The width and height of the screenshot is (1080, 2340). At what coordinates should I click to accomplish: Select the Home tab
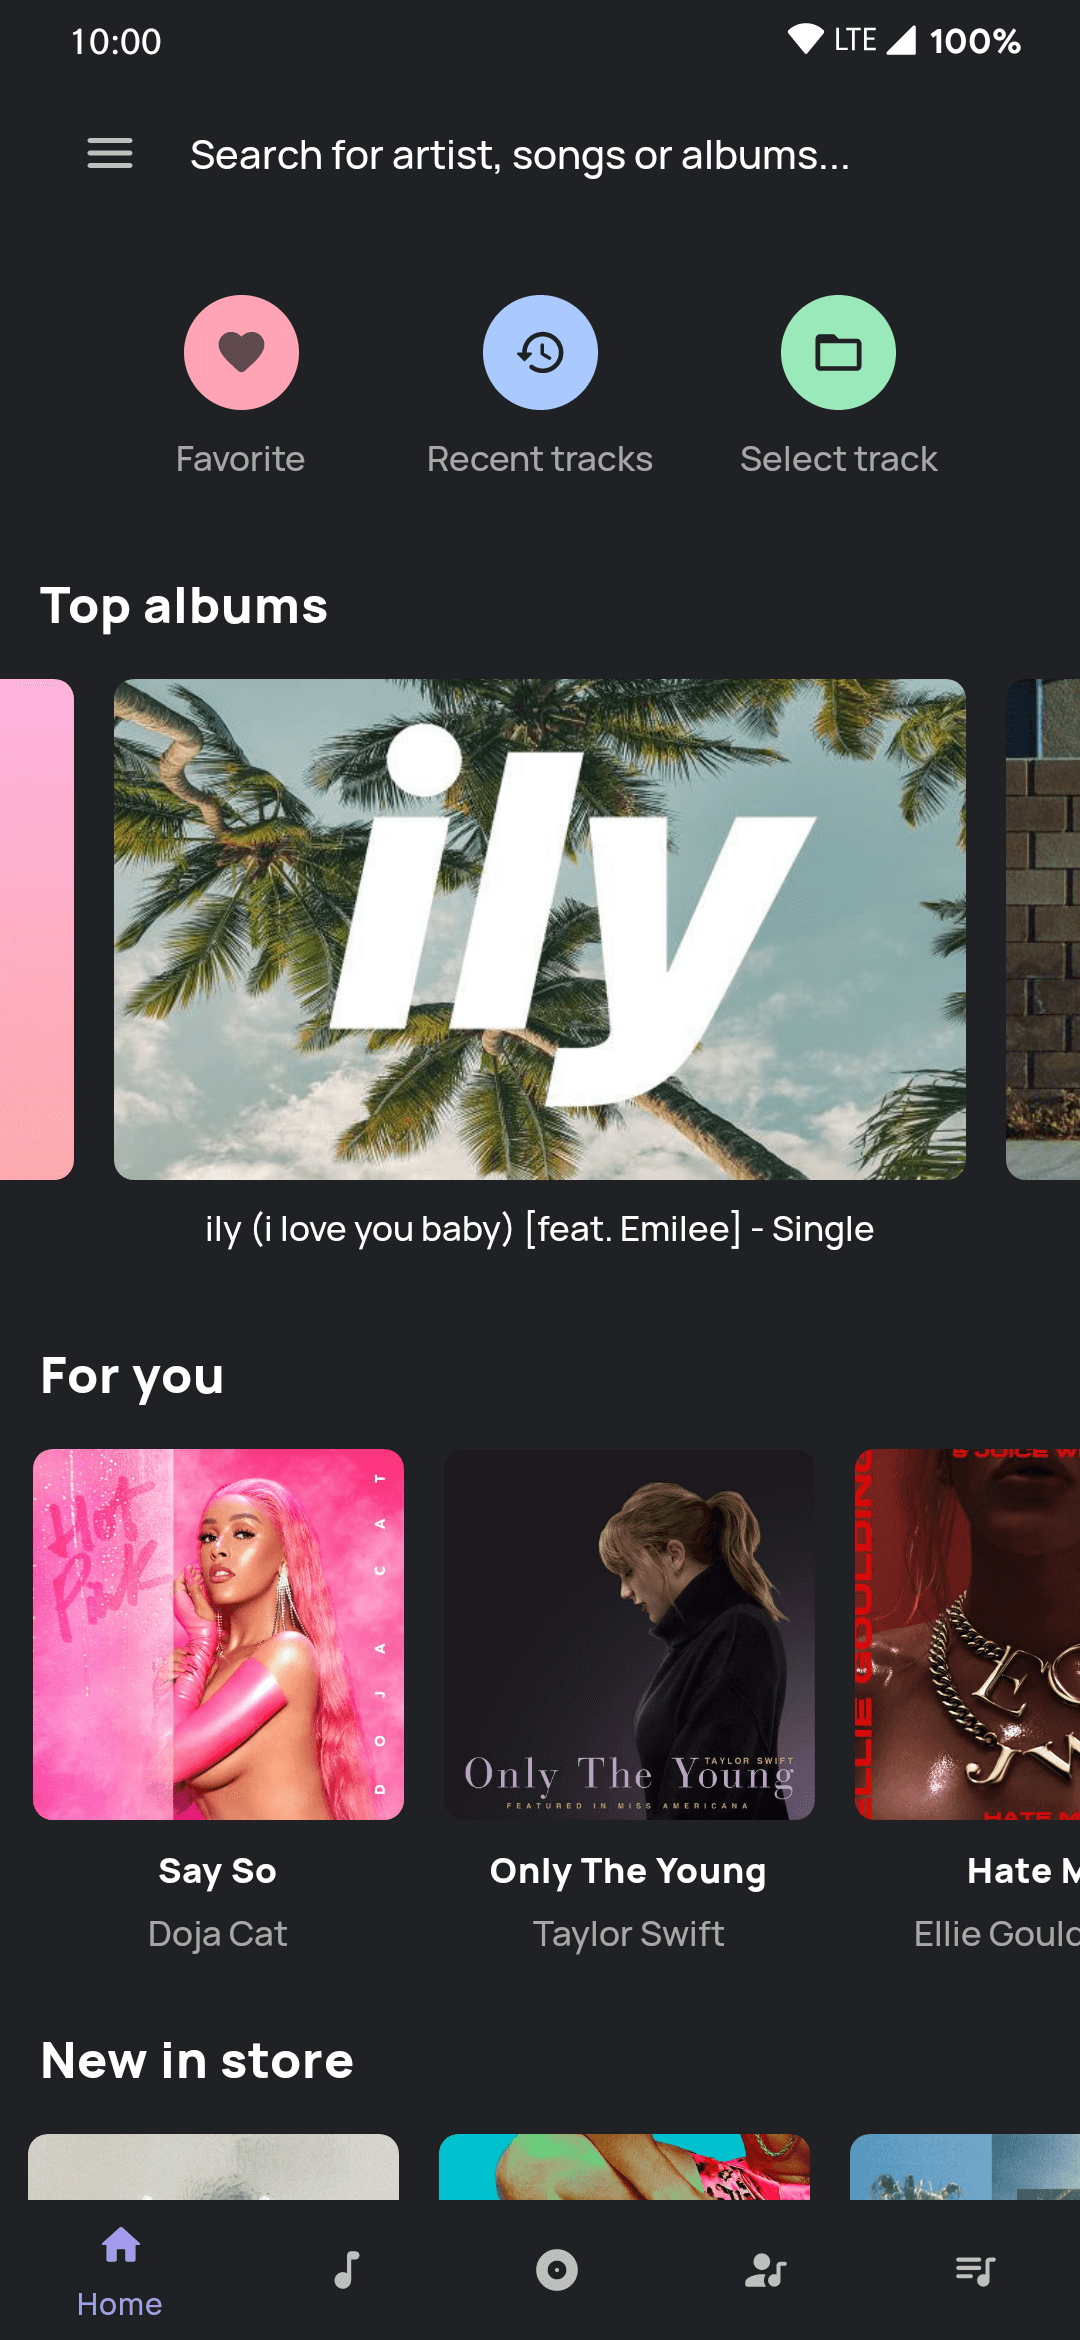(x=120, y=2272)
